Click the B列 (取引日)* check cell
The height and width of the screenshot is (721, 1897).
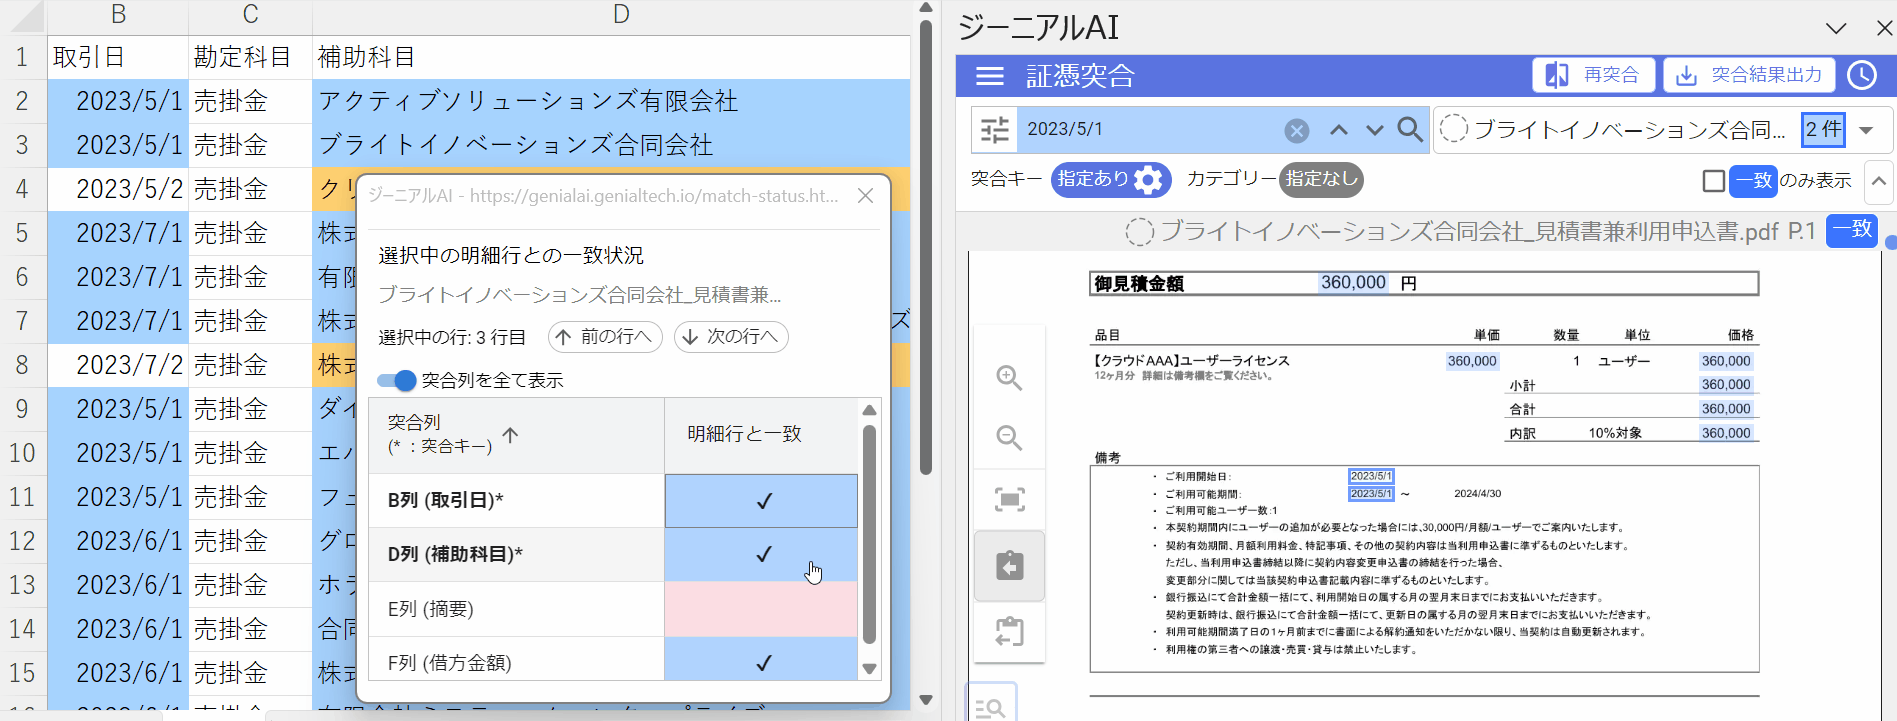click(761, 501)
